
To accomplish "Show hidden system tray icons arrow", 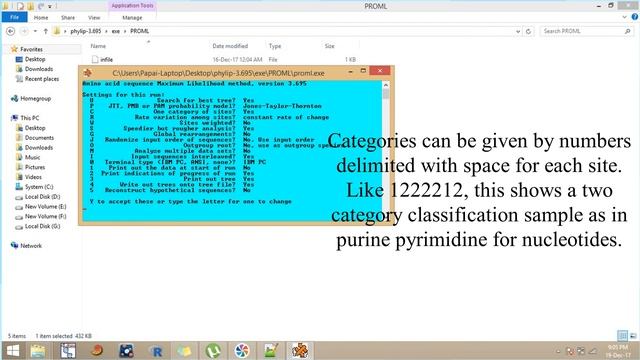I will click(x=558, y=351).
